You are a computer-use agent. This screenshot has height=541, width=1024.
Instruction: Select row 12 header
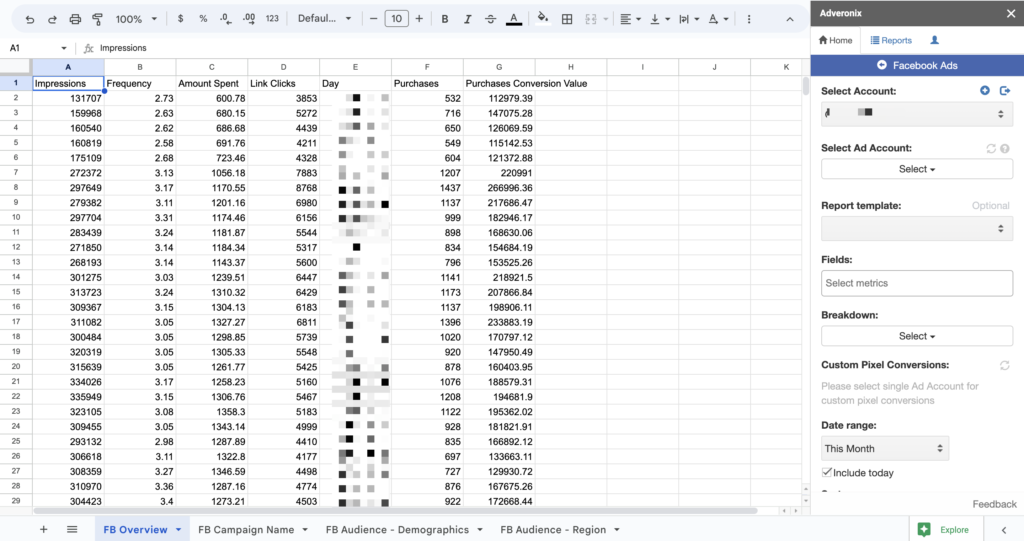[x=16, y=248]
